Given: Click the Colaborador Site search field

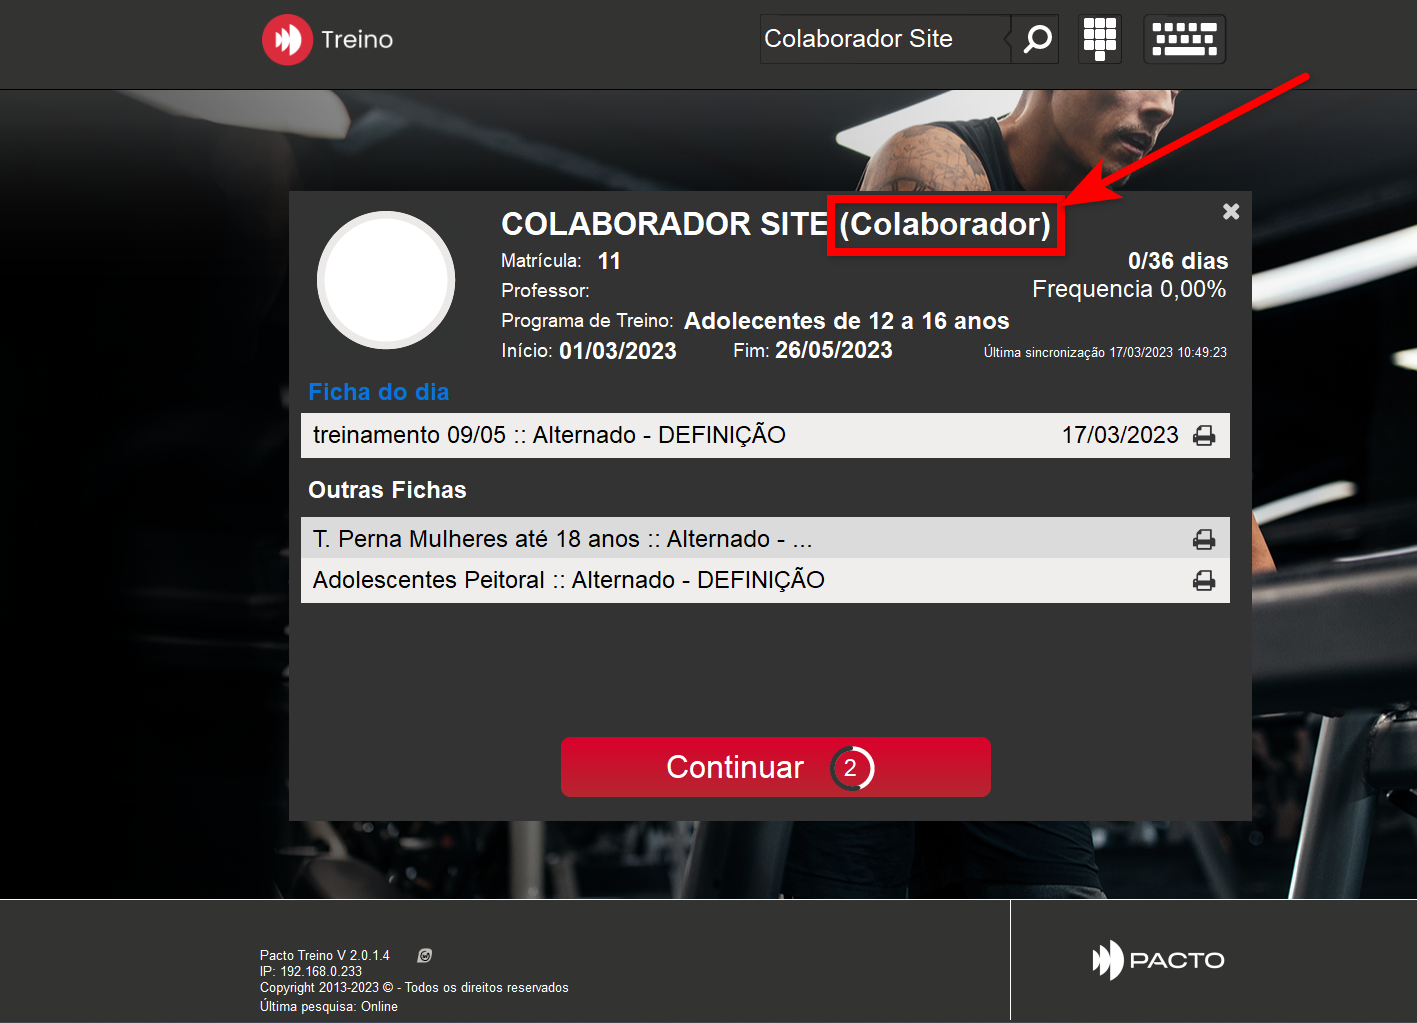Looking at the screenshot, I should coord(886,39).
